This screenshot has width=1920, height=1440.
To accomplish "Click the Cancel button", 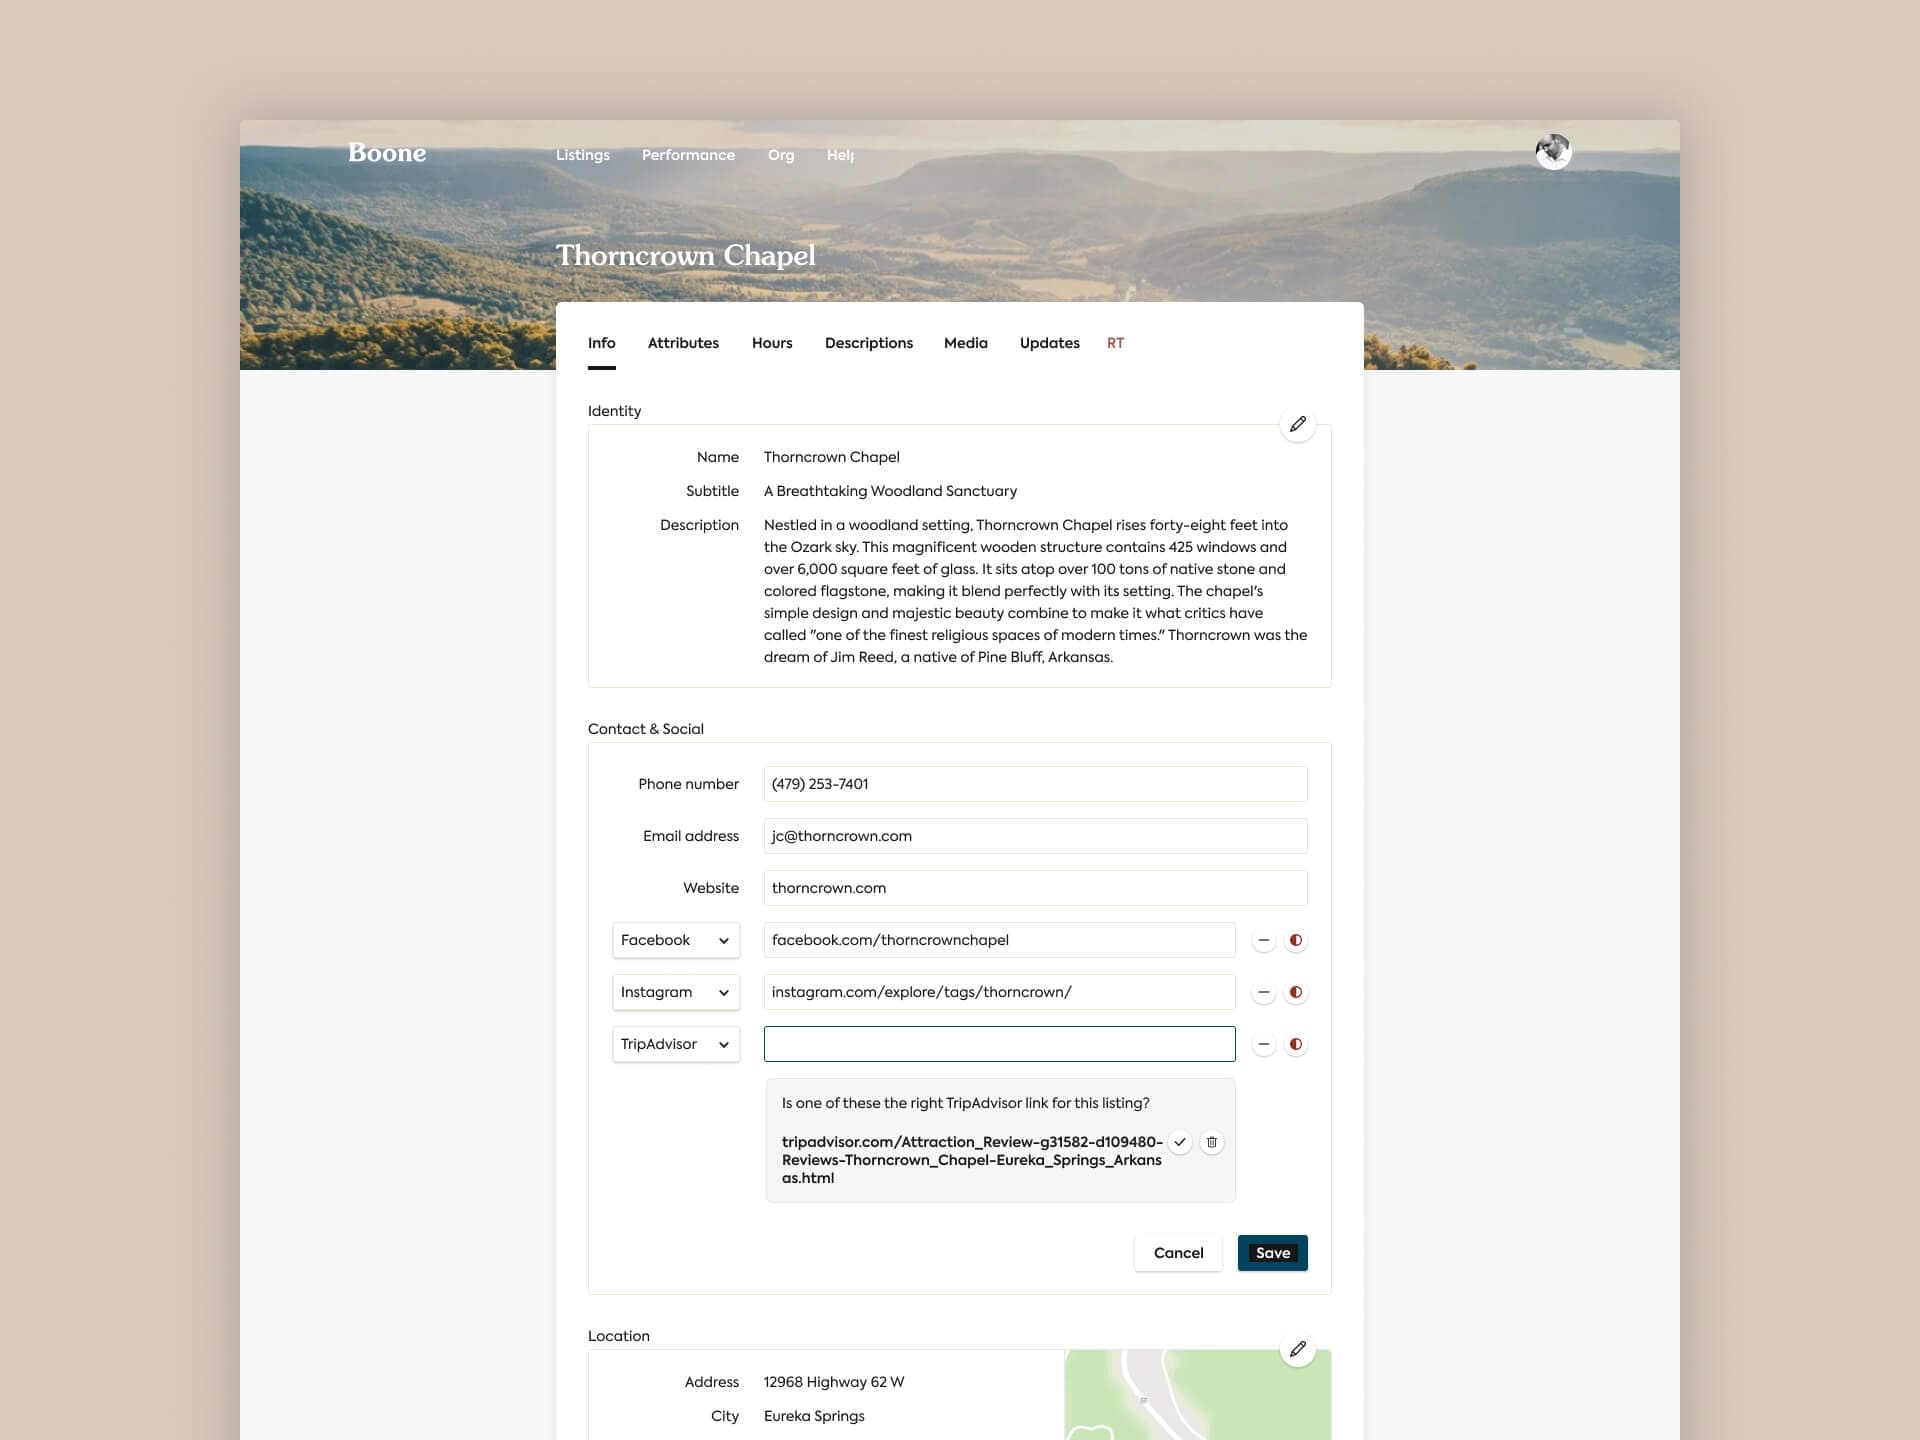I will point(1178,1253).
